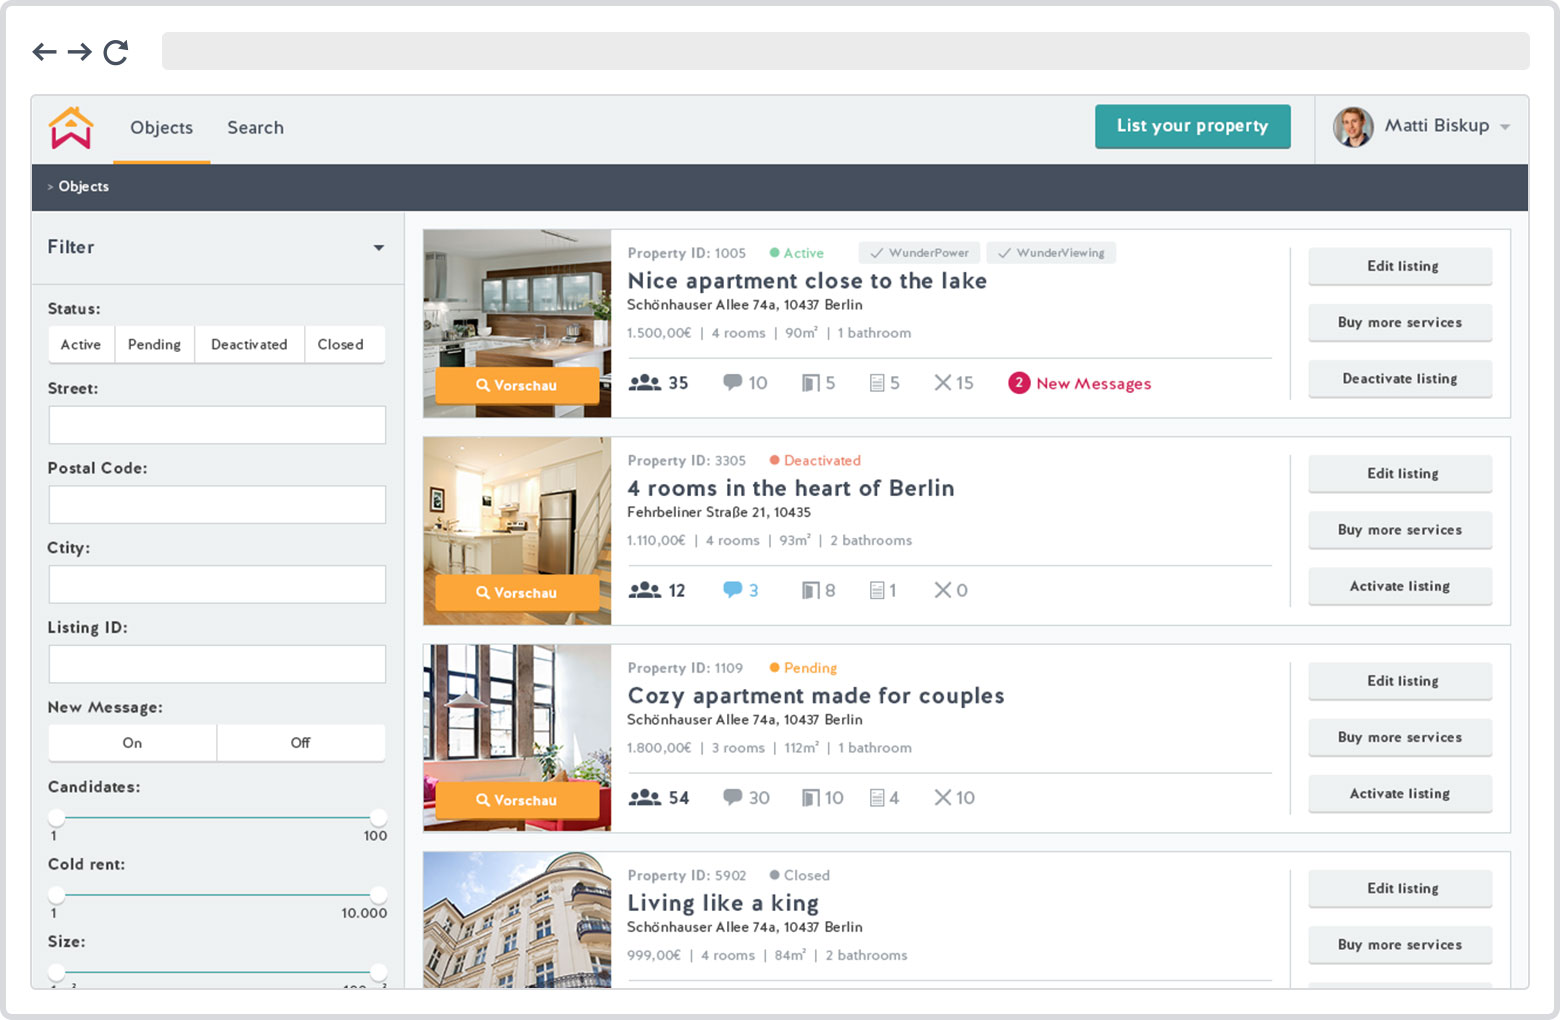Turn New Message filter On
Image resolution: width=1560 pixels, height=1020 pixels.
coord(132,743)
